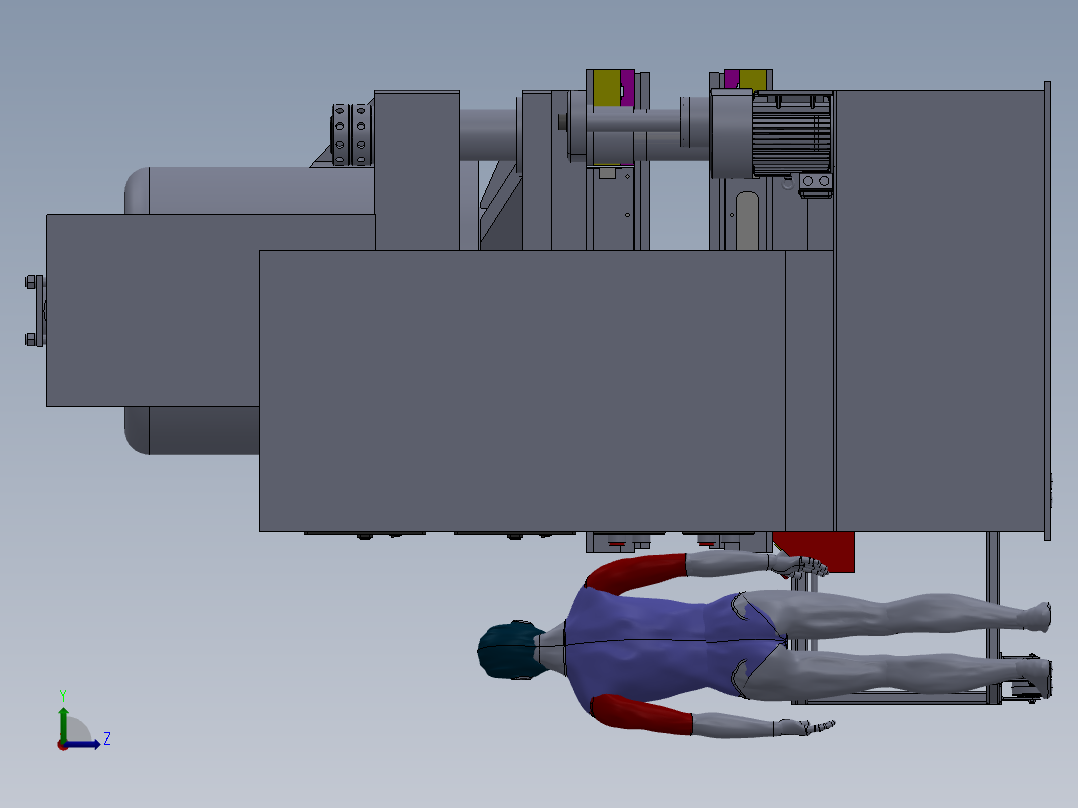Image resolution: width=1078 pixels, height=808 pixels.
Task: Click the blue Z axis arrow of triad
Action: (84, 744)
